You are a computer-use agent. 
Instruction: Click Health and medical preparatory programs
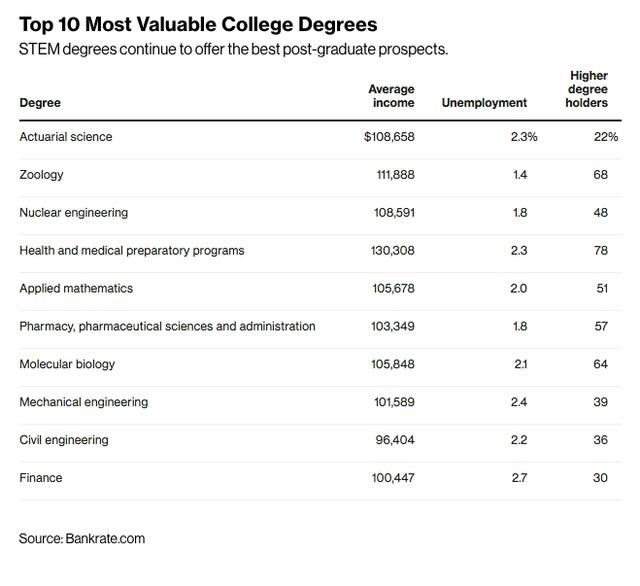tap(132, 251)
